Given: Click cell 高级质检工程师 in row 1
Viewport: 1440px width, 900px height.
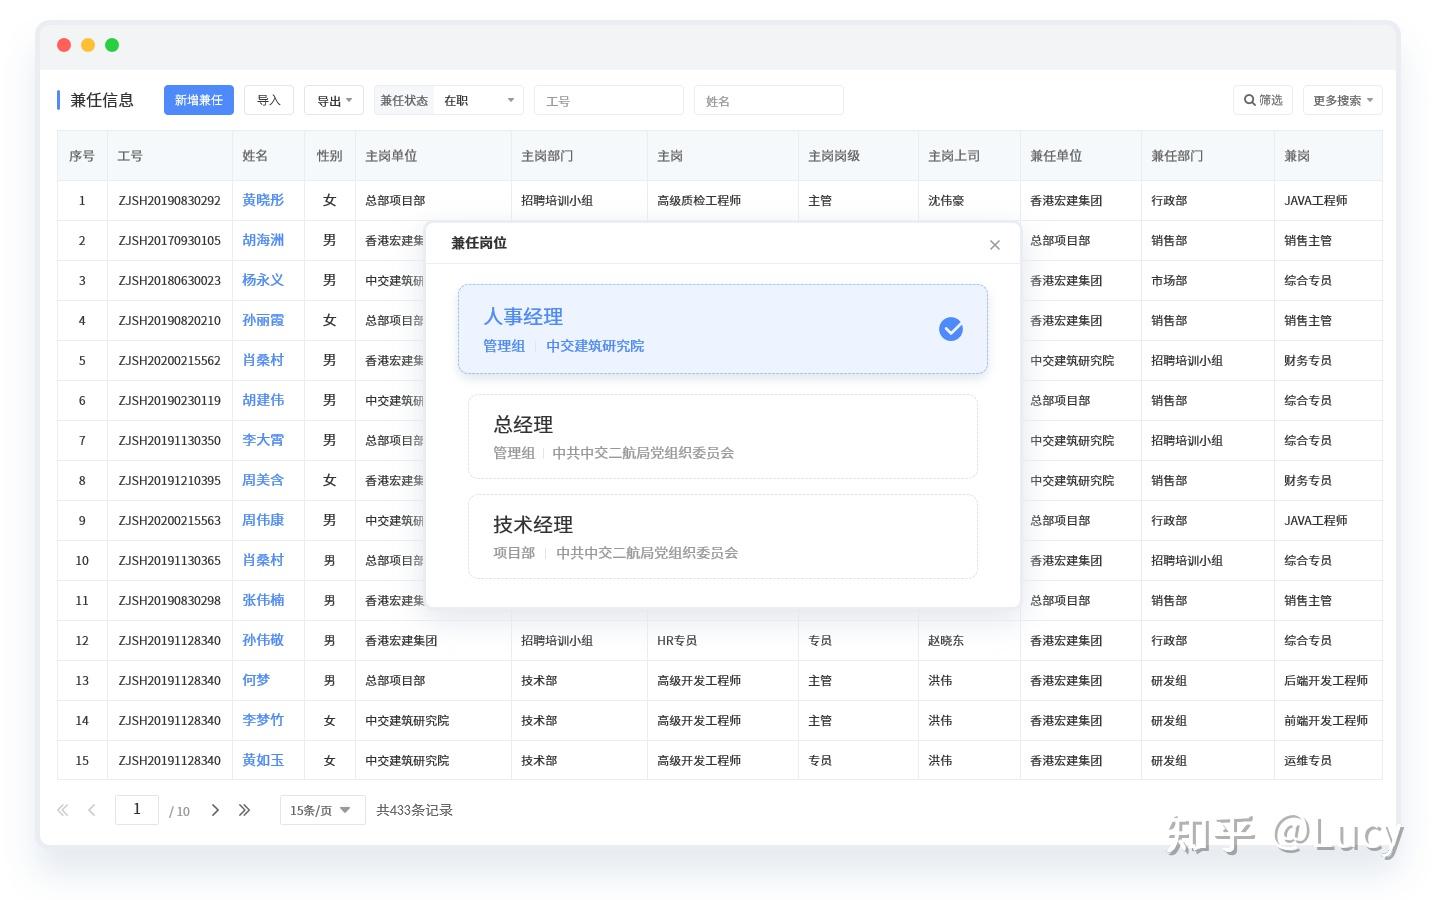Looking at the screenshot, I should click(x=699, y=200).
